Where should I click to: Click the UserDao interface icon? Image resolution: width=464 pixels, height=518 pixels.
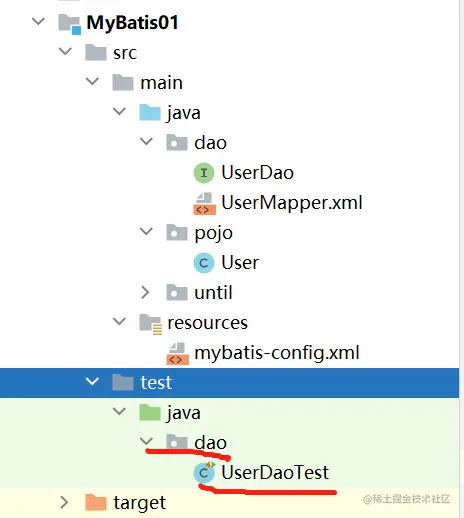coord(204,173)
